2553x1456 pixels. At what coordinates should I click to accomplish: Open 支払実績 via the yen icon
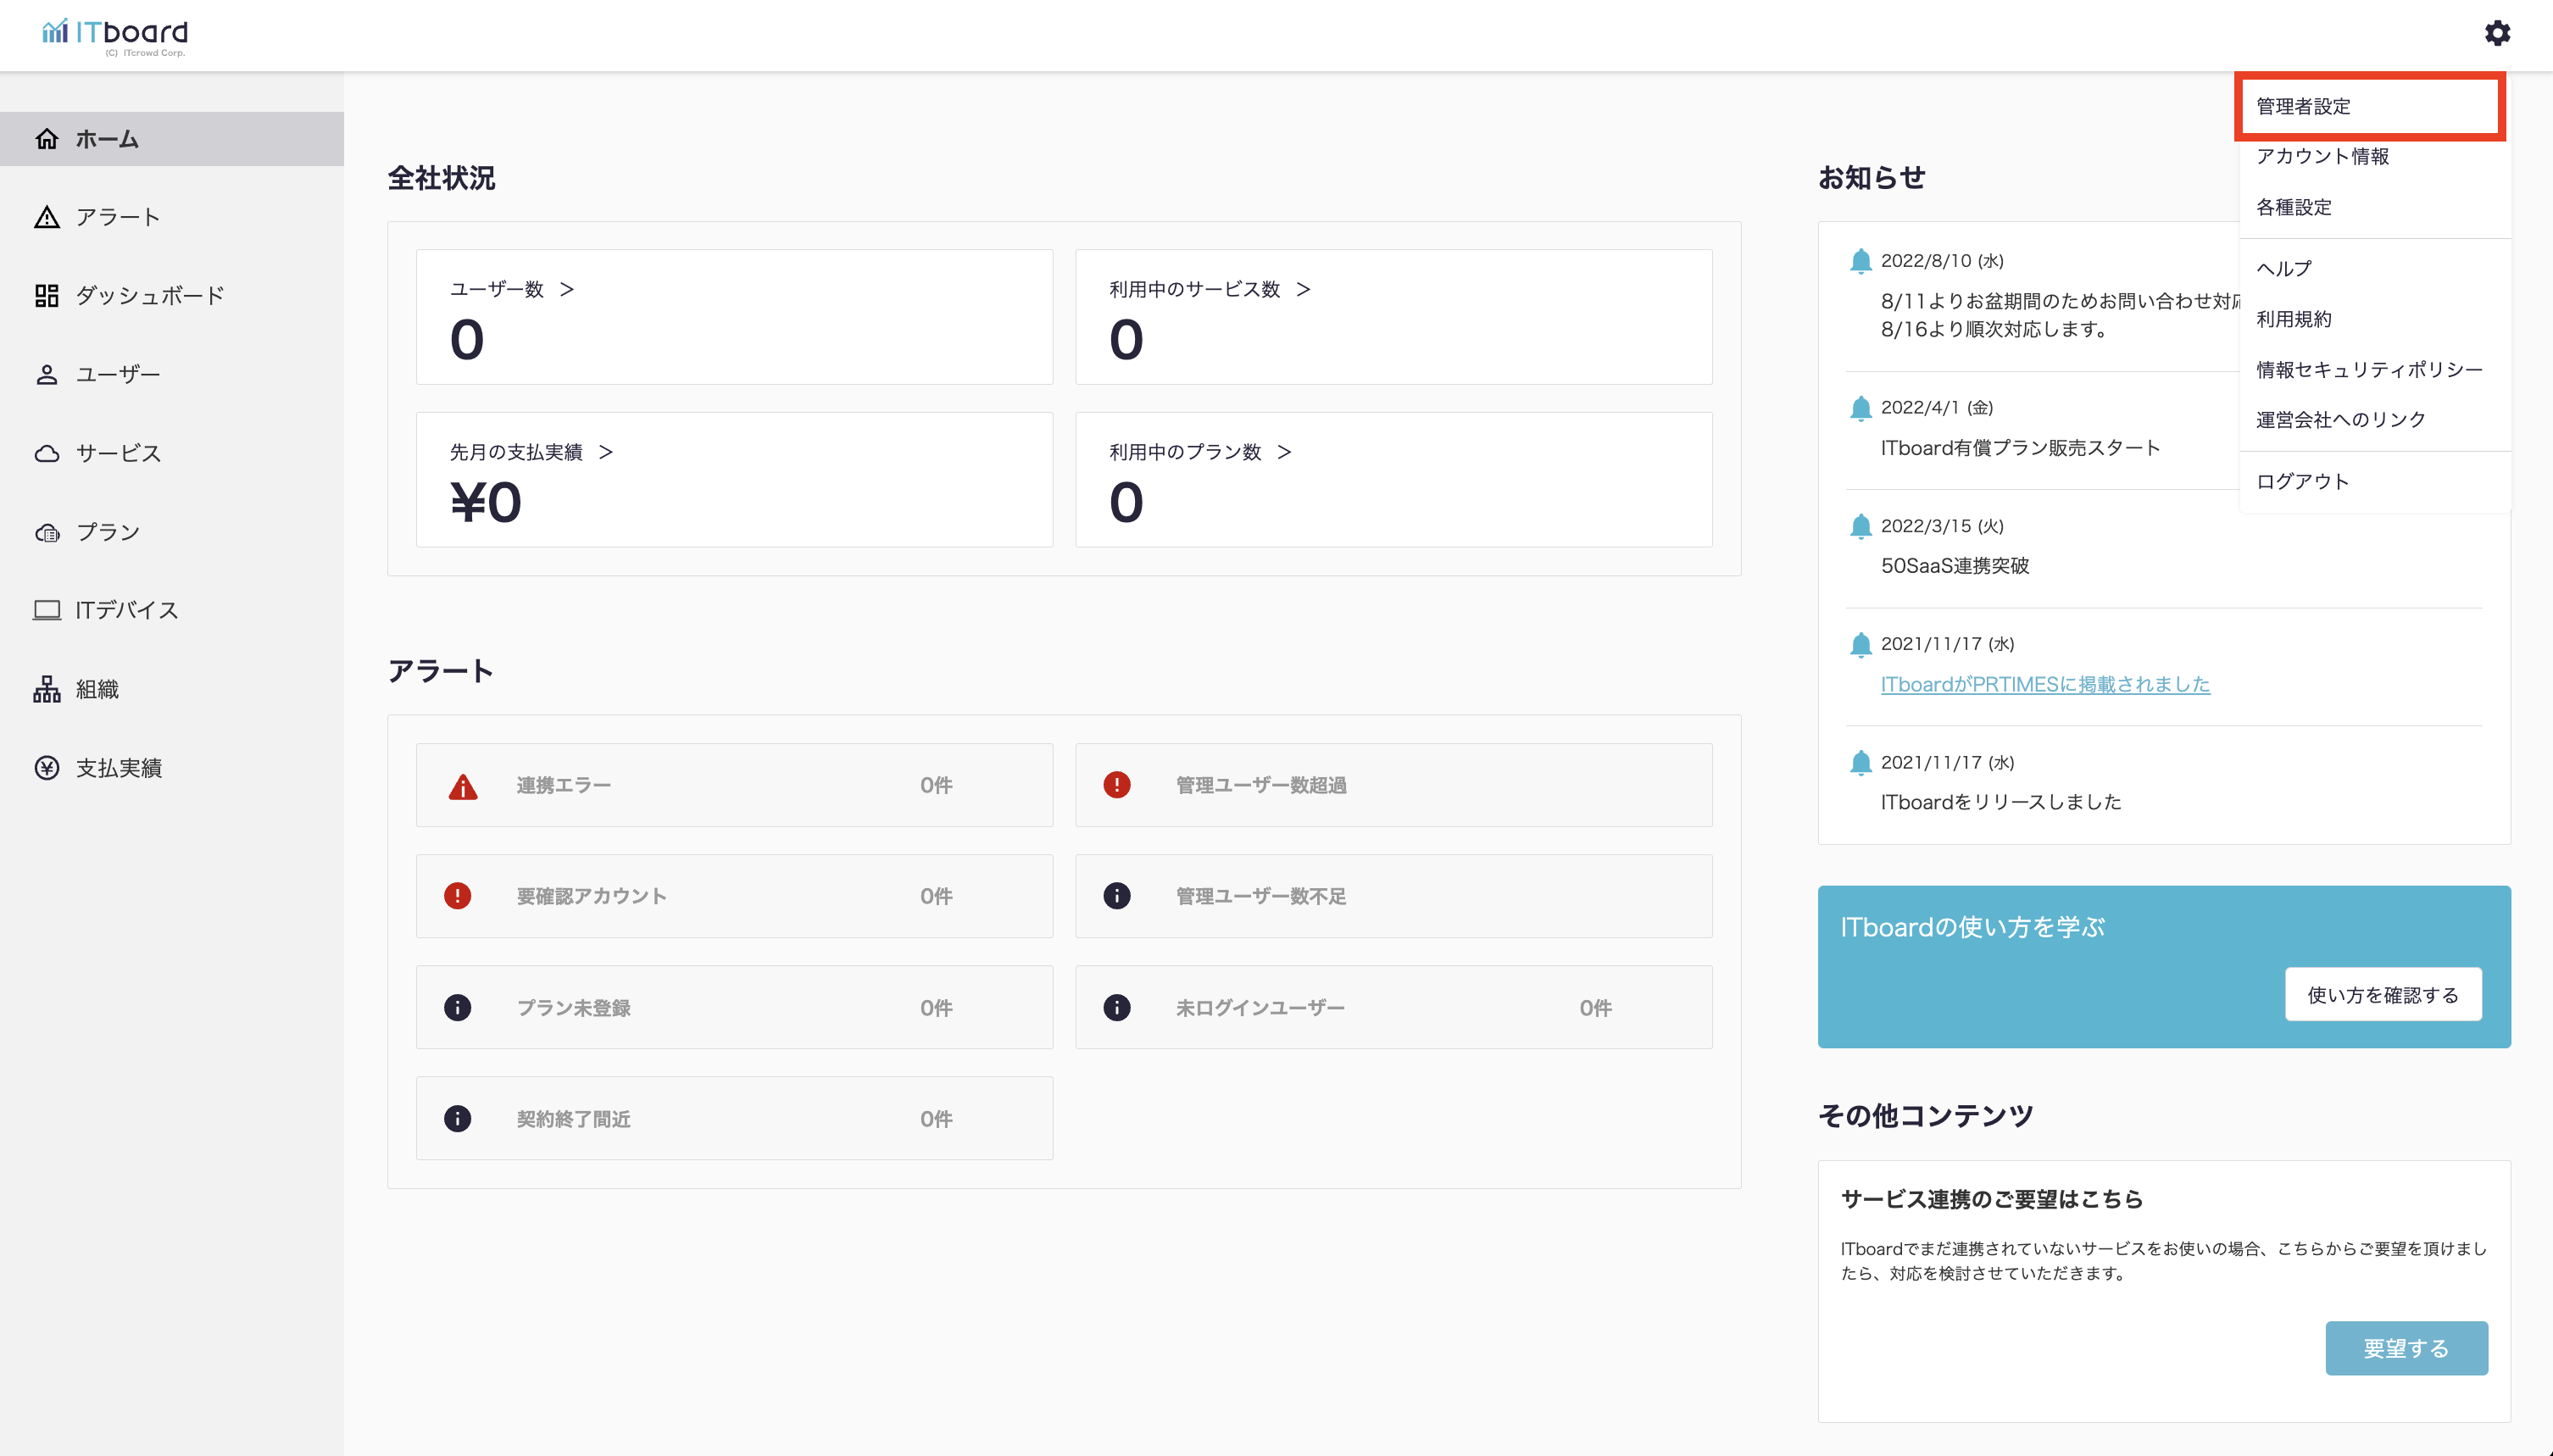[x=47, y=768]
